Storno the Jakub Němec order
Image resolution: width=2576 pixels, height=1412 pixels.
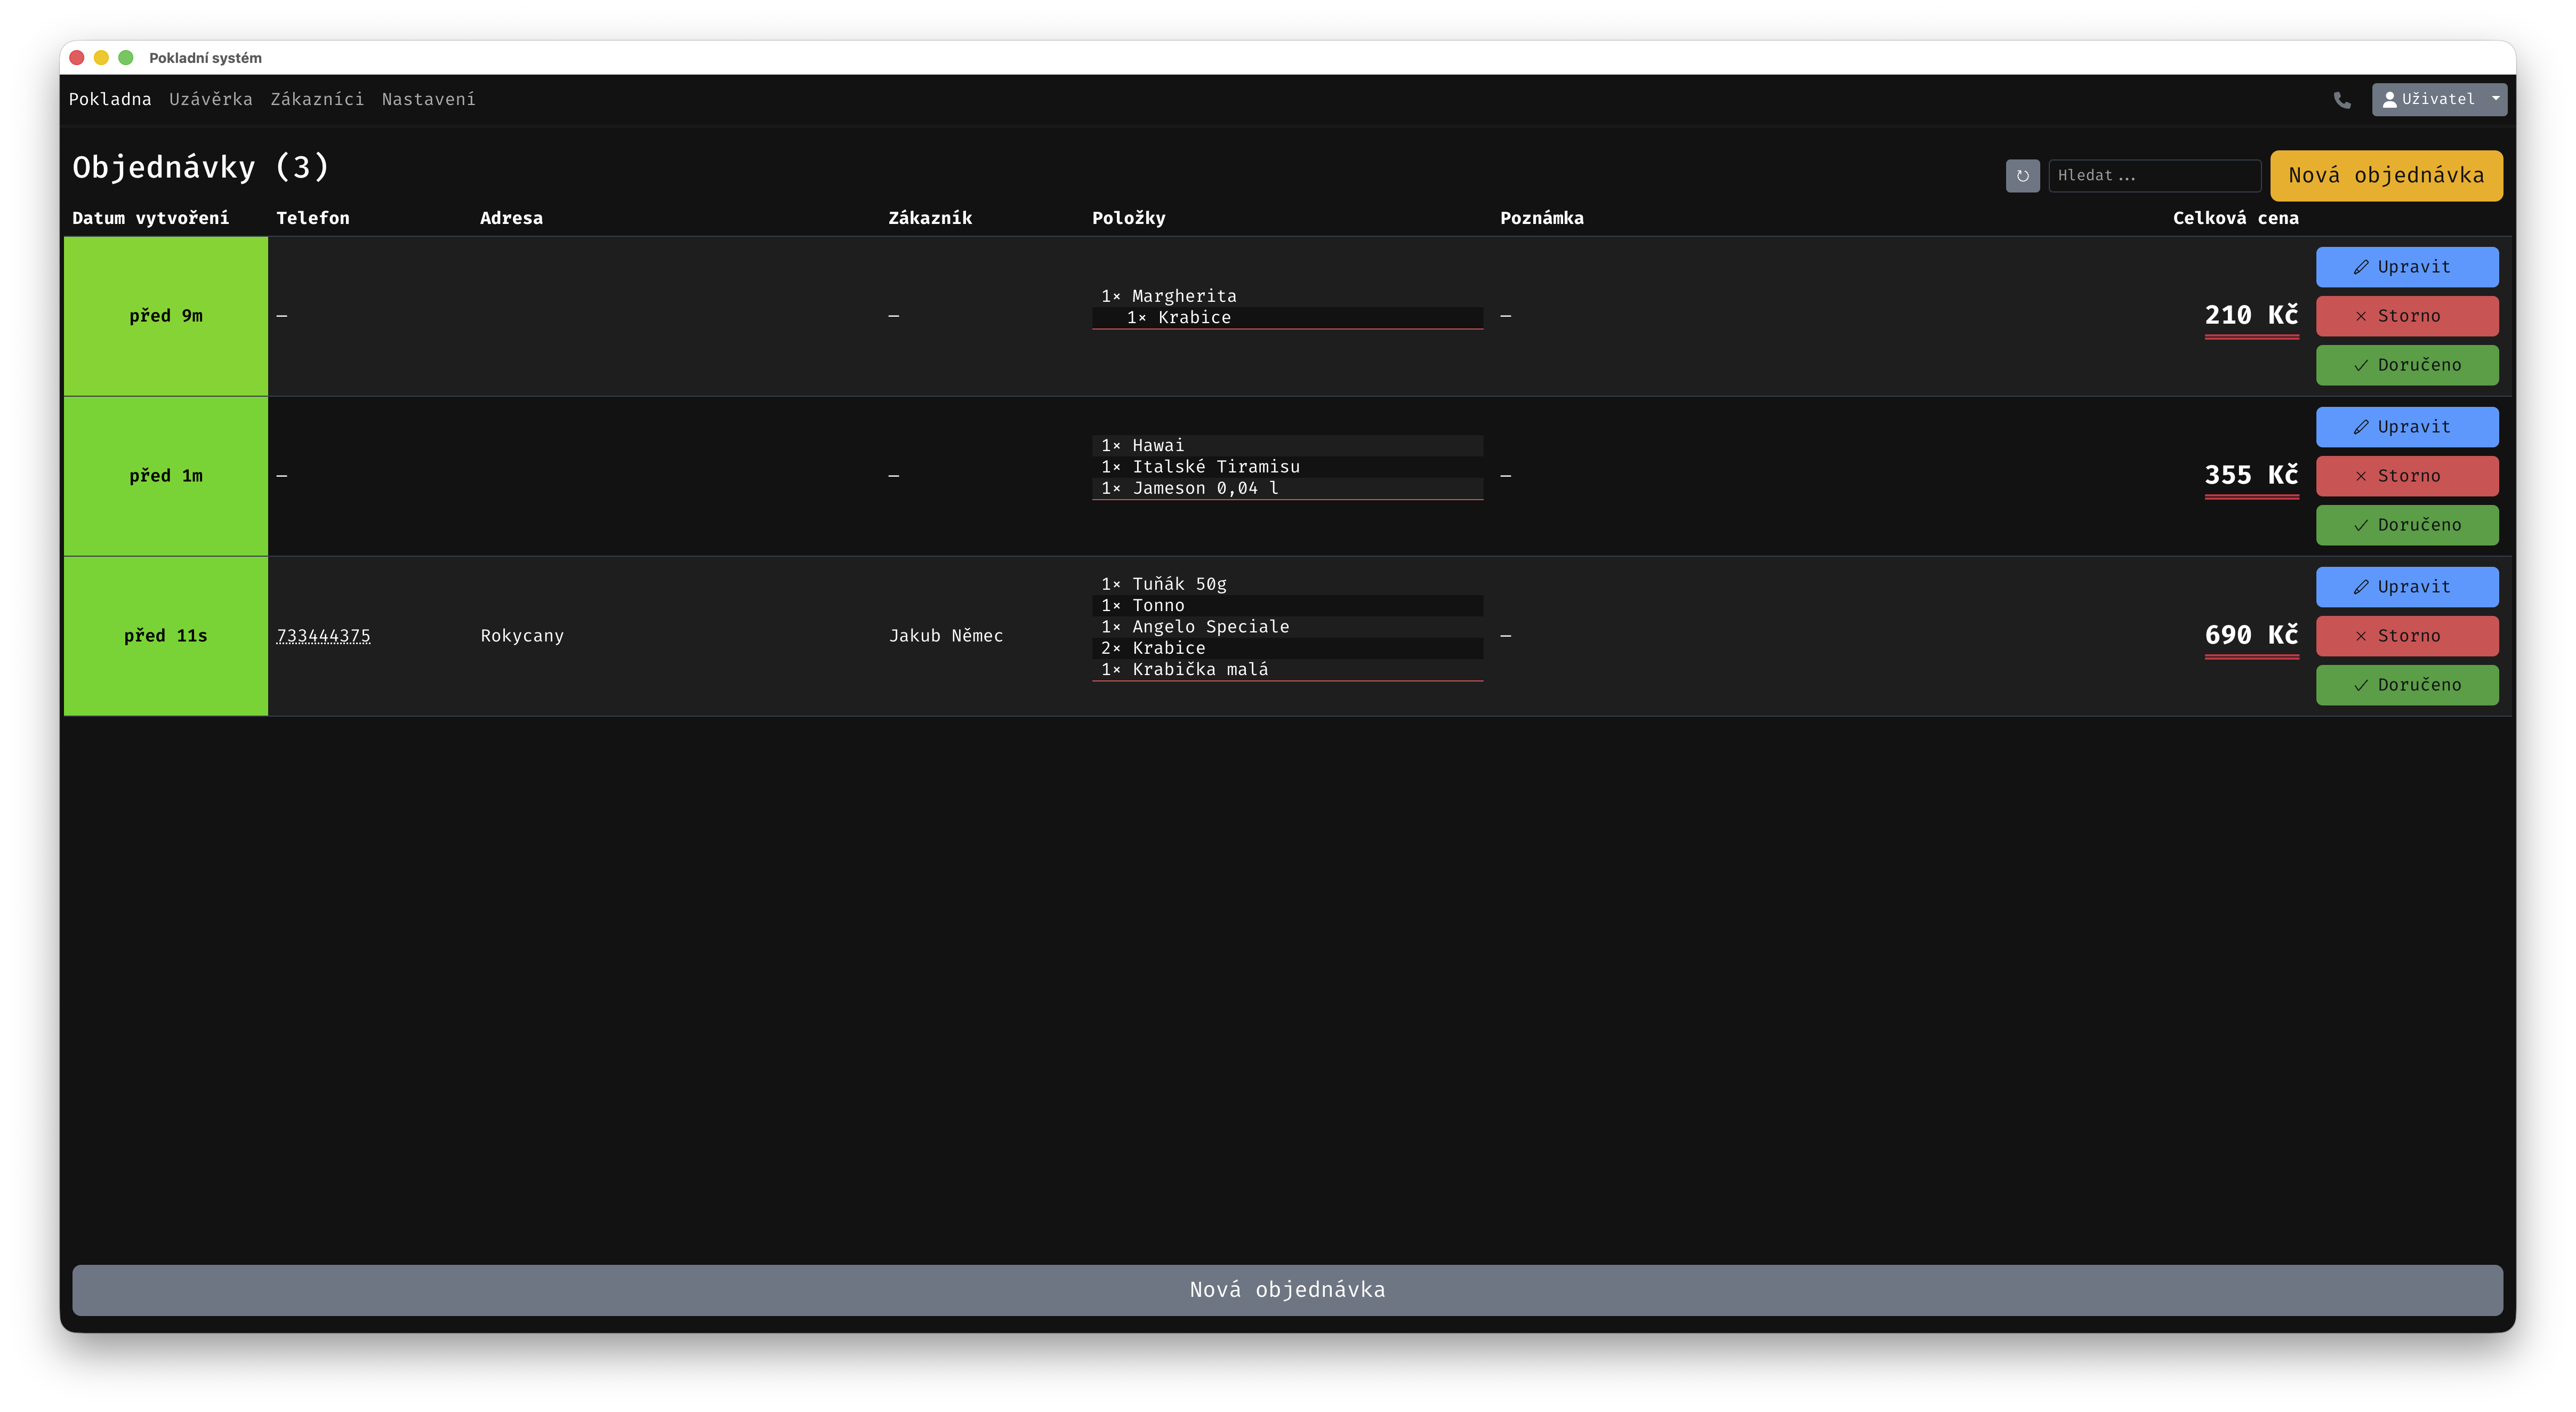(2406, 636)
